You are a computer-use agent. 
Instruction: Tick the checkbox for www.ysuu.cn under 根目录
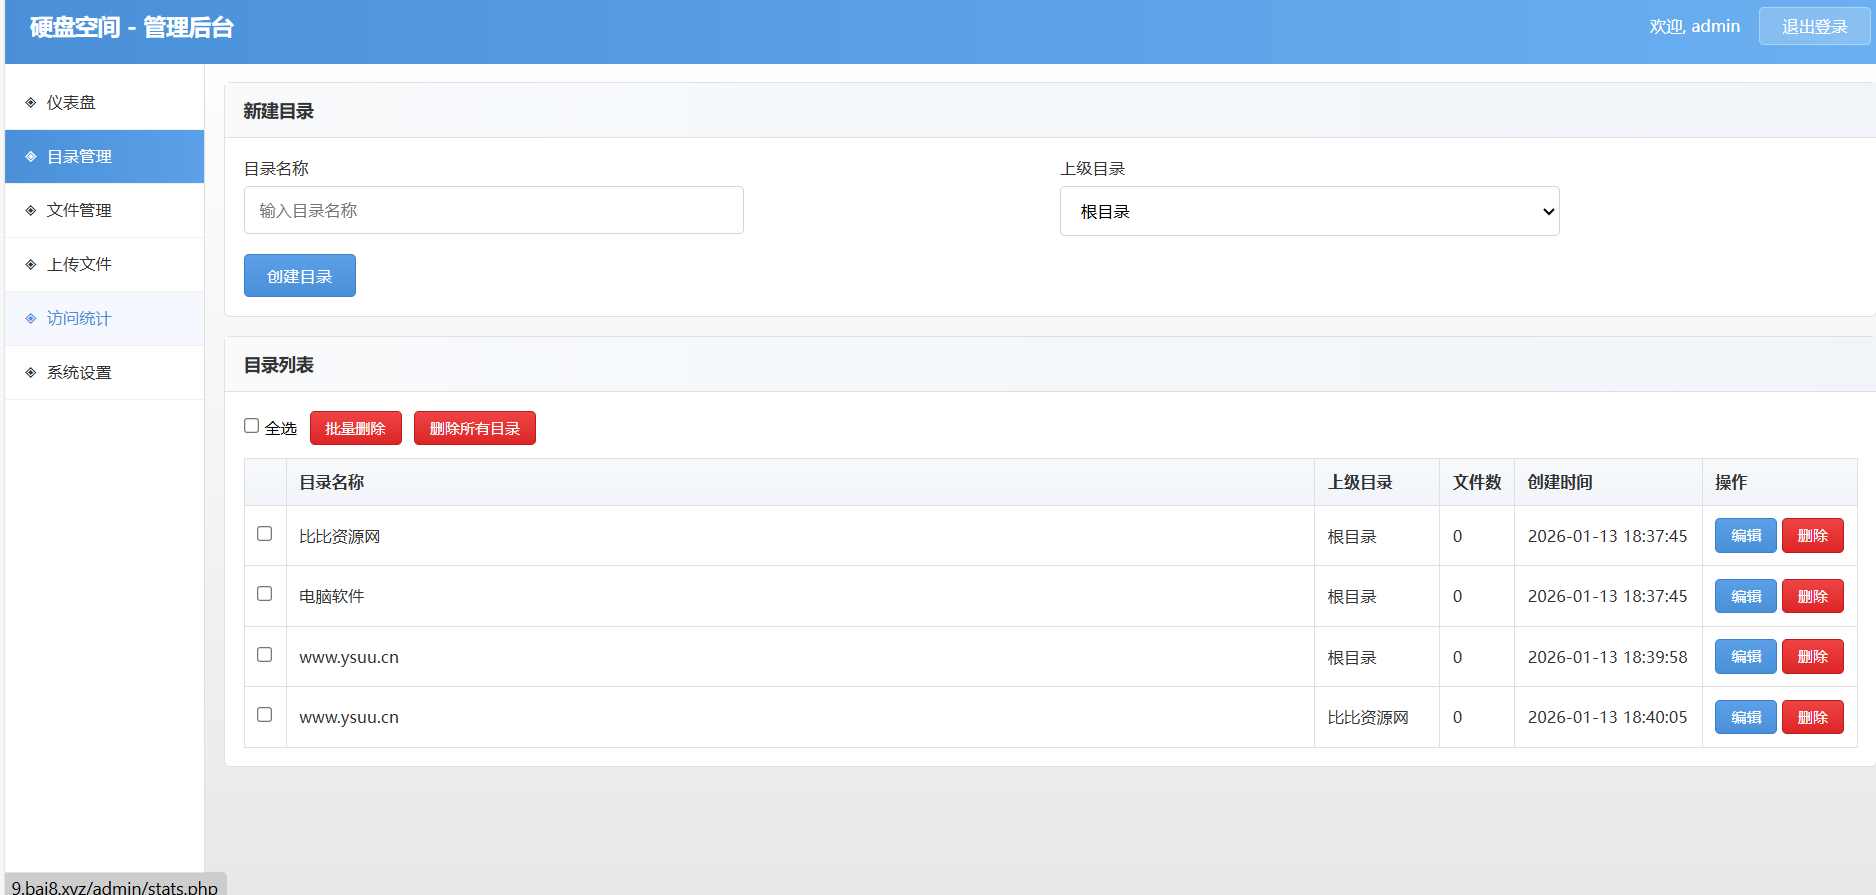point(265,655)
